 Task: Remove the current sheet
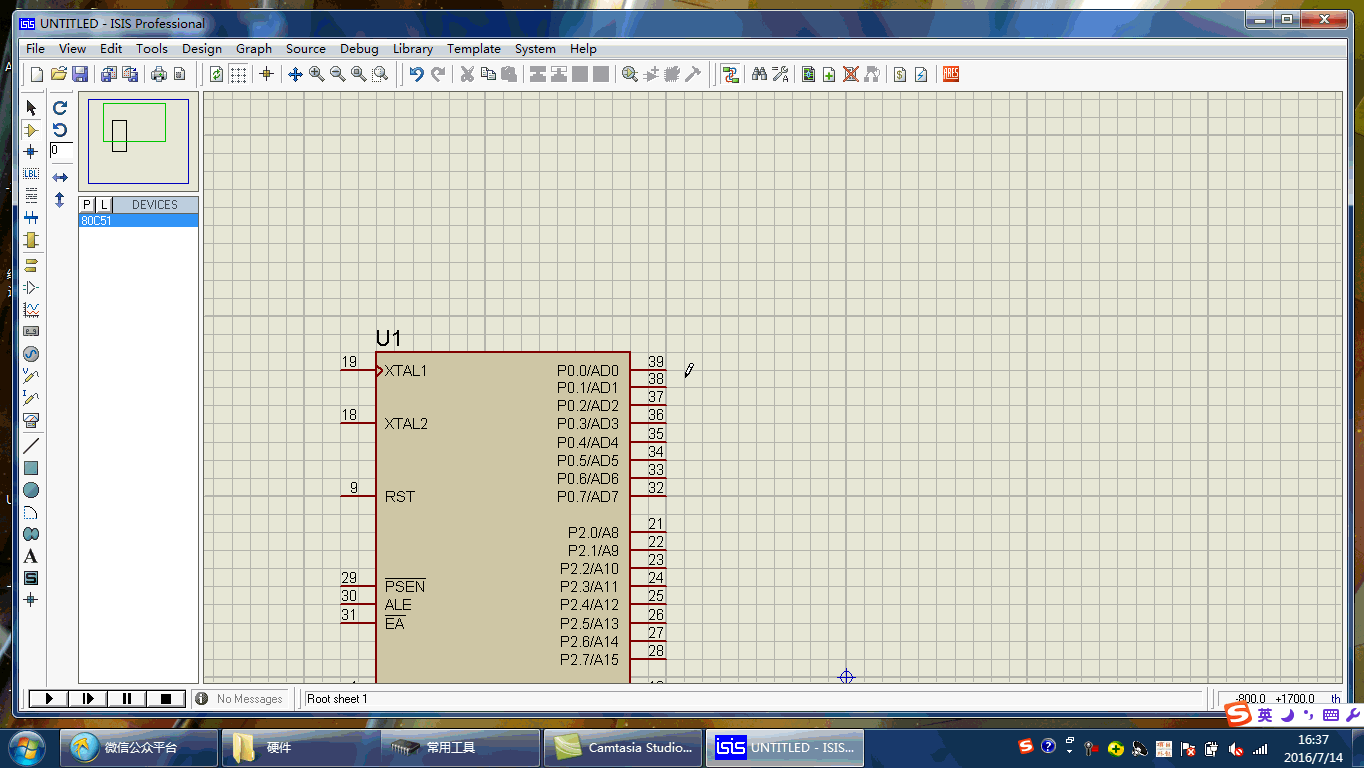[851, 74]
